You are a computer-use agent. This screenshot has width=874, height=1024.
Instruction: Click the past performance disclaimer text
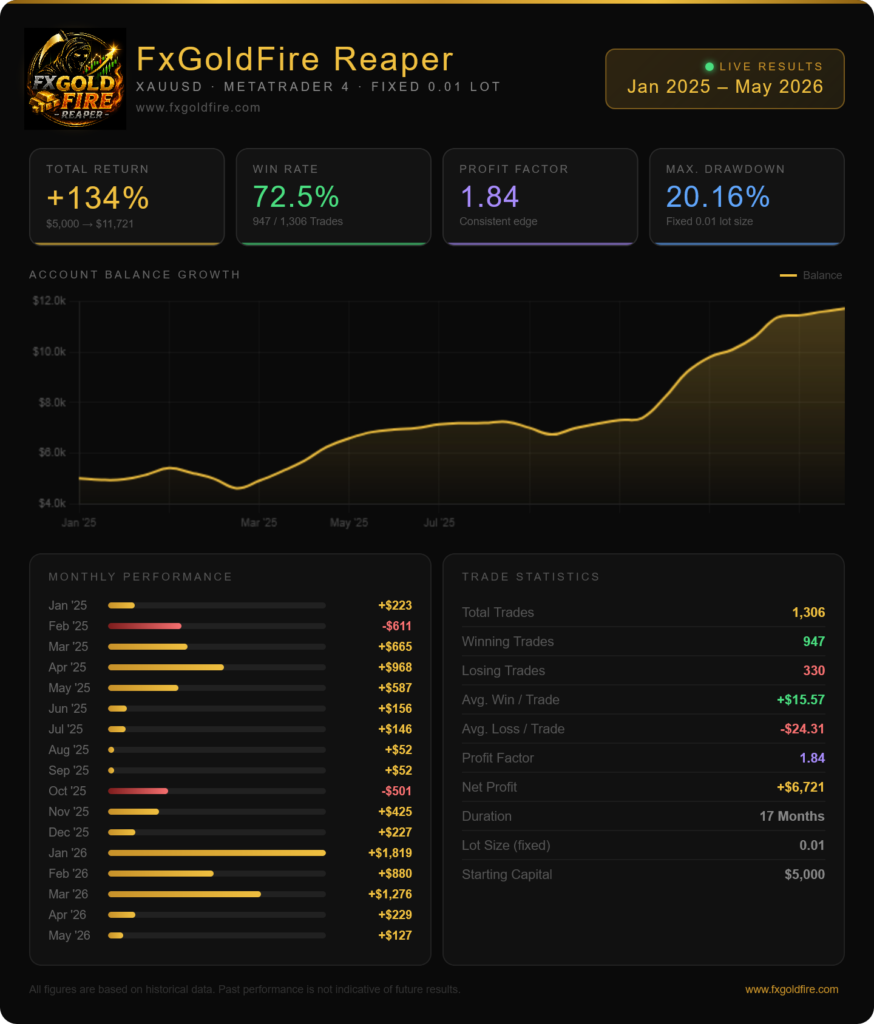[244, 989]
